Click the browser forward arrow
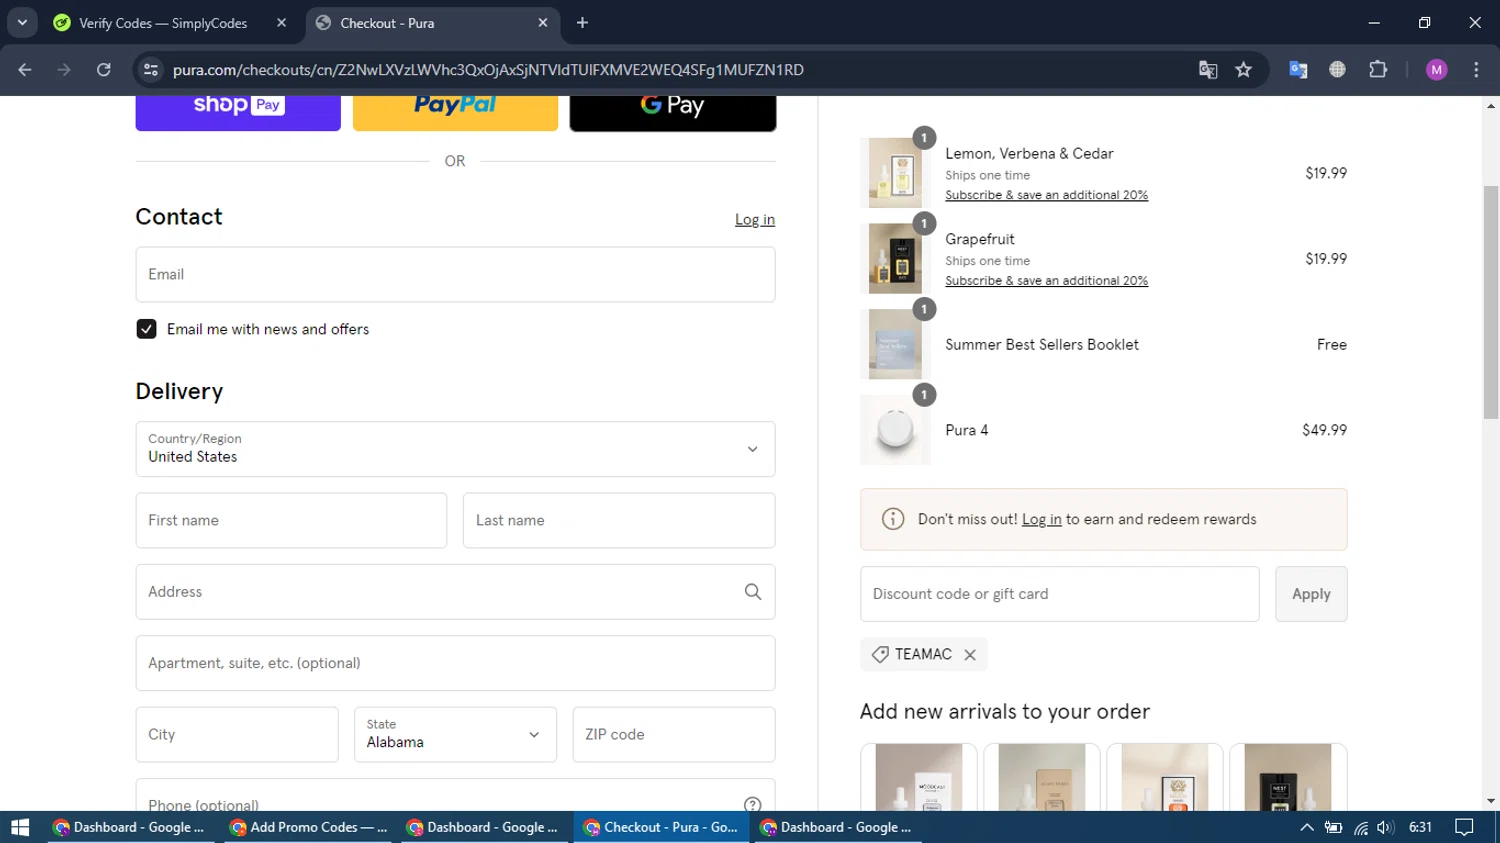 pos(64,70)
